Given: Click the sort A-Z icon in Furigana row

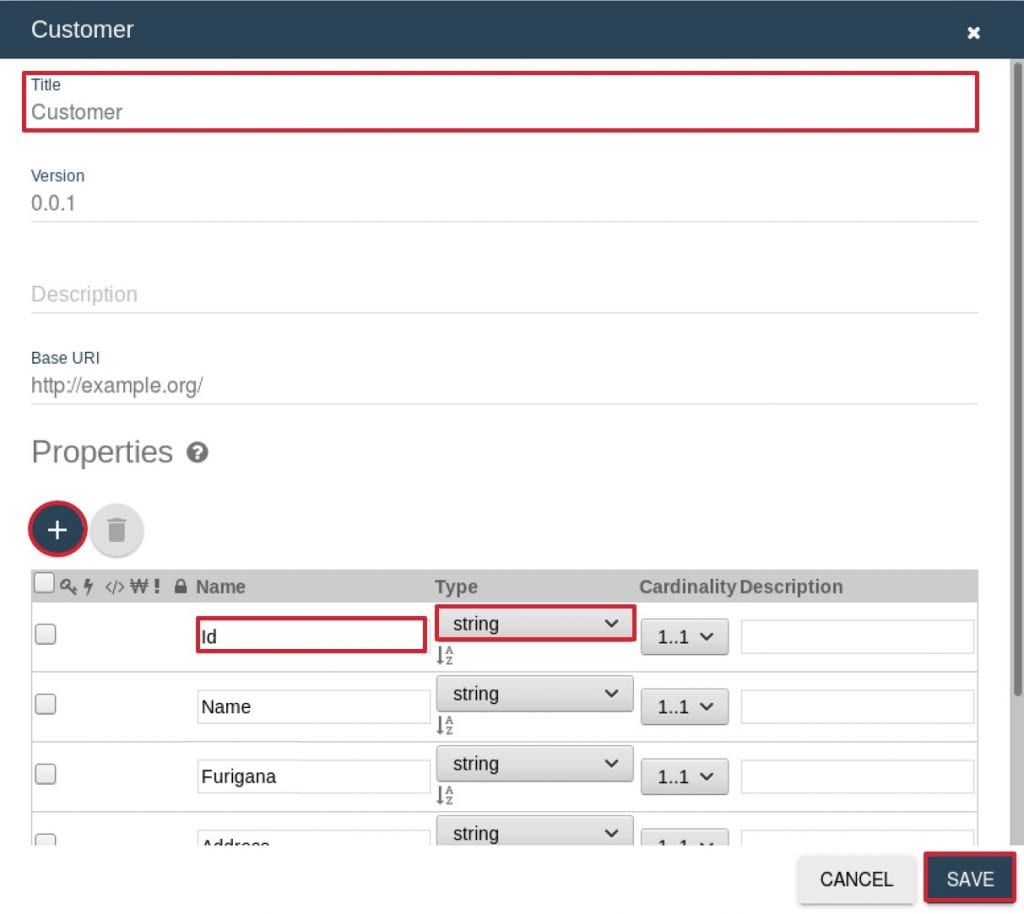Looking at the screenshot, I should (445, 796).
